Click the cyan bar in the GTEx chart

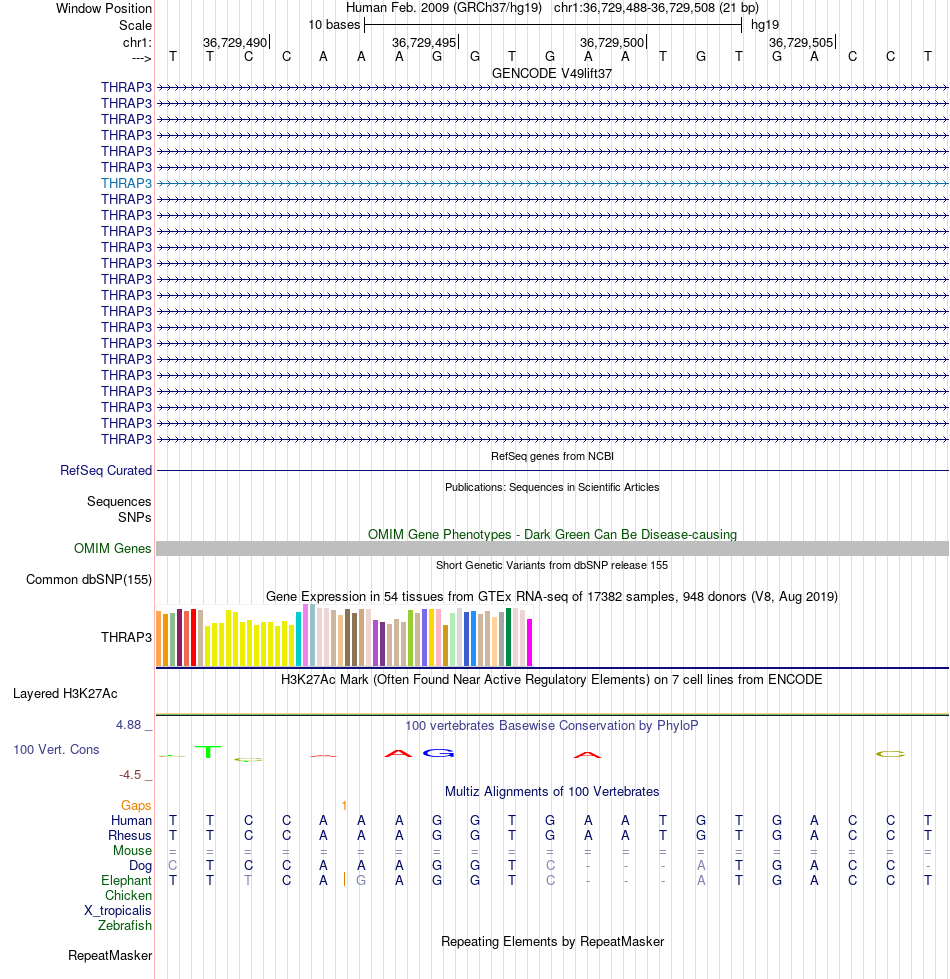point(298,639)
